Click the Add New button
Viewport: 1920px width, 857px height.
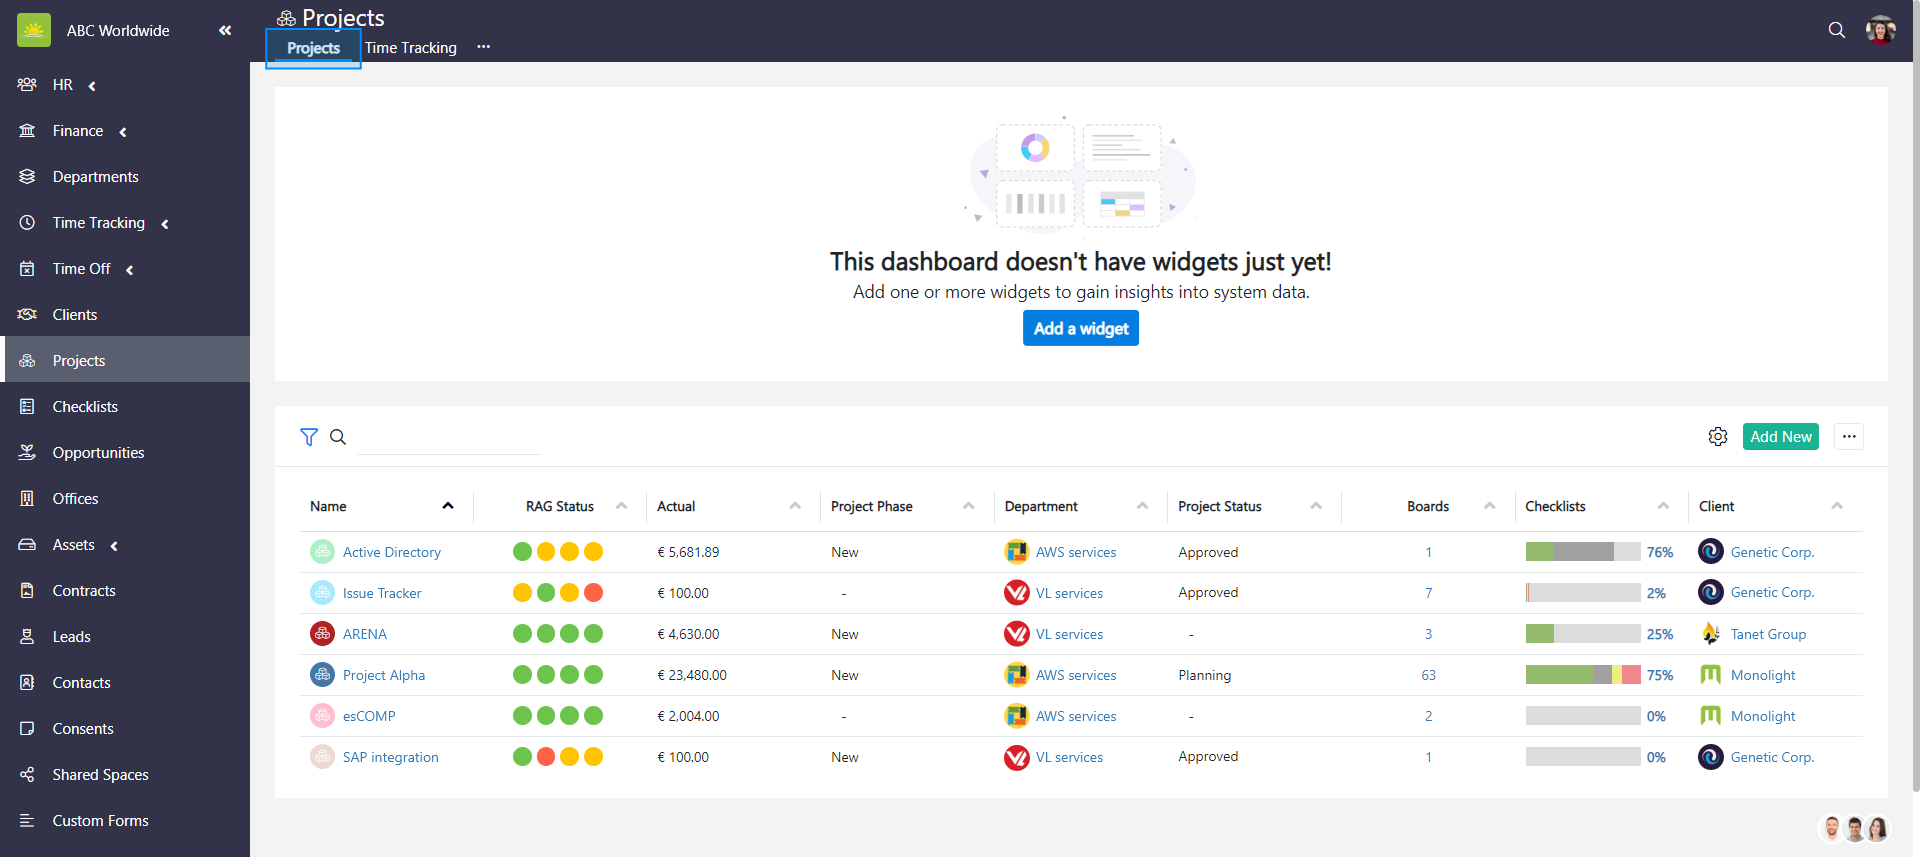[x=1780, y=437]
